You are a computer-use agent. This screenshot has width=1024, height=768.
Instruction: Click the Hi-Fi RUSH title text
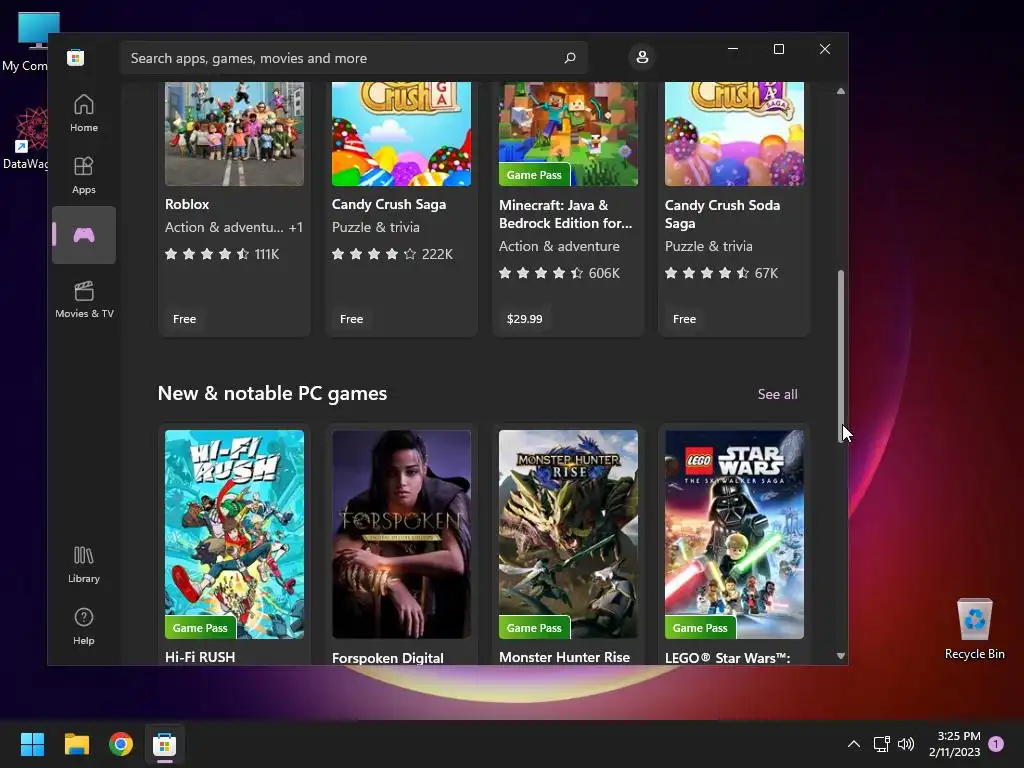[x=200, y=657]
